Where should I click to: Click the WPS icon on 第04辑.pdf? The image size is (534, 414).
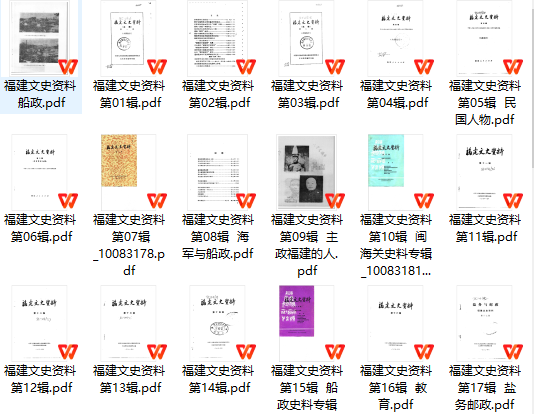pos(424,67)
